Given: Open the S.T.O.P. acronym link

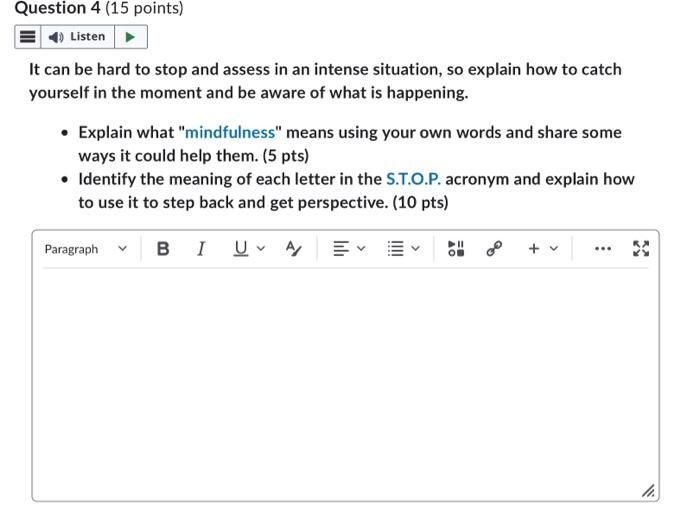Looking at the screenshot, I should (413, 179).
